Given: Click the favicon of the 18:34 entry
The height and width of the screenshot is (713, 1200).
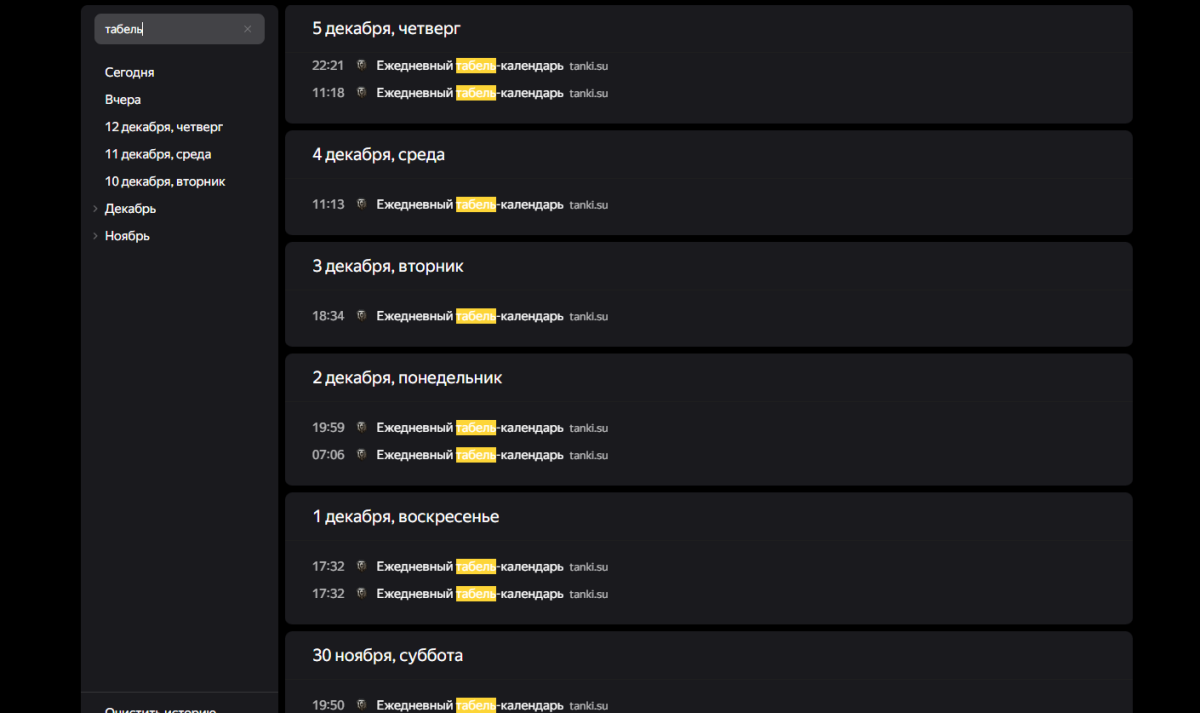Looking at the screenshot, I should tap(361, 315).
